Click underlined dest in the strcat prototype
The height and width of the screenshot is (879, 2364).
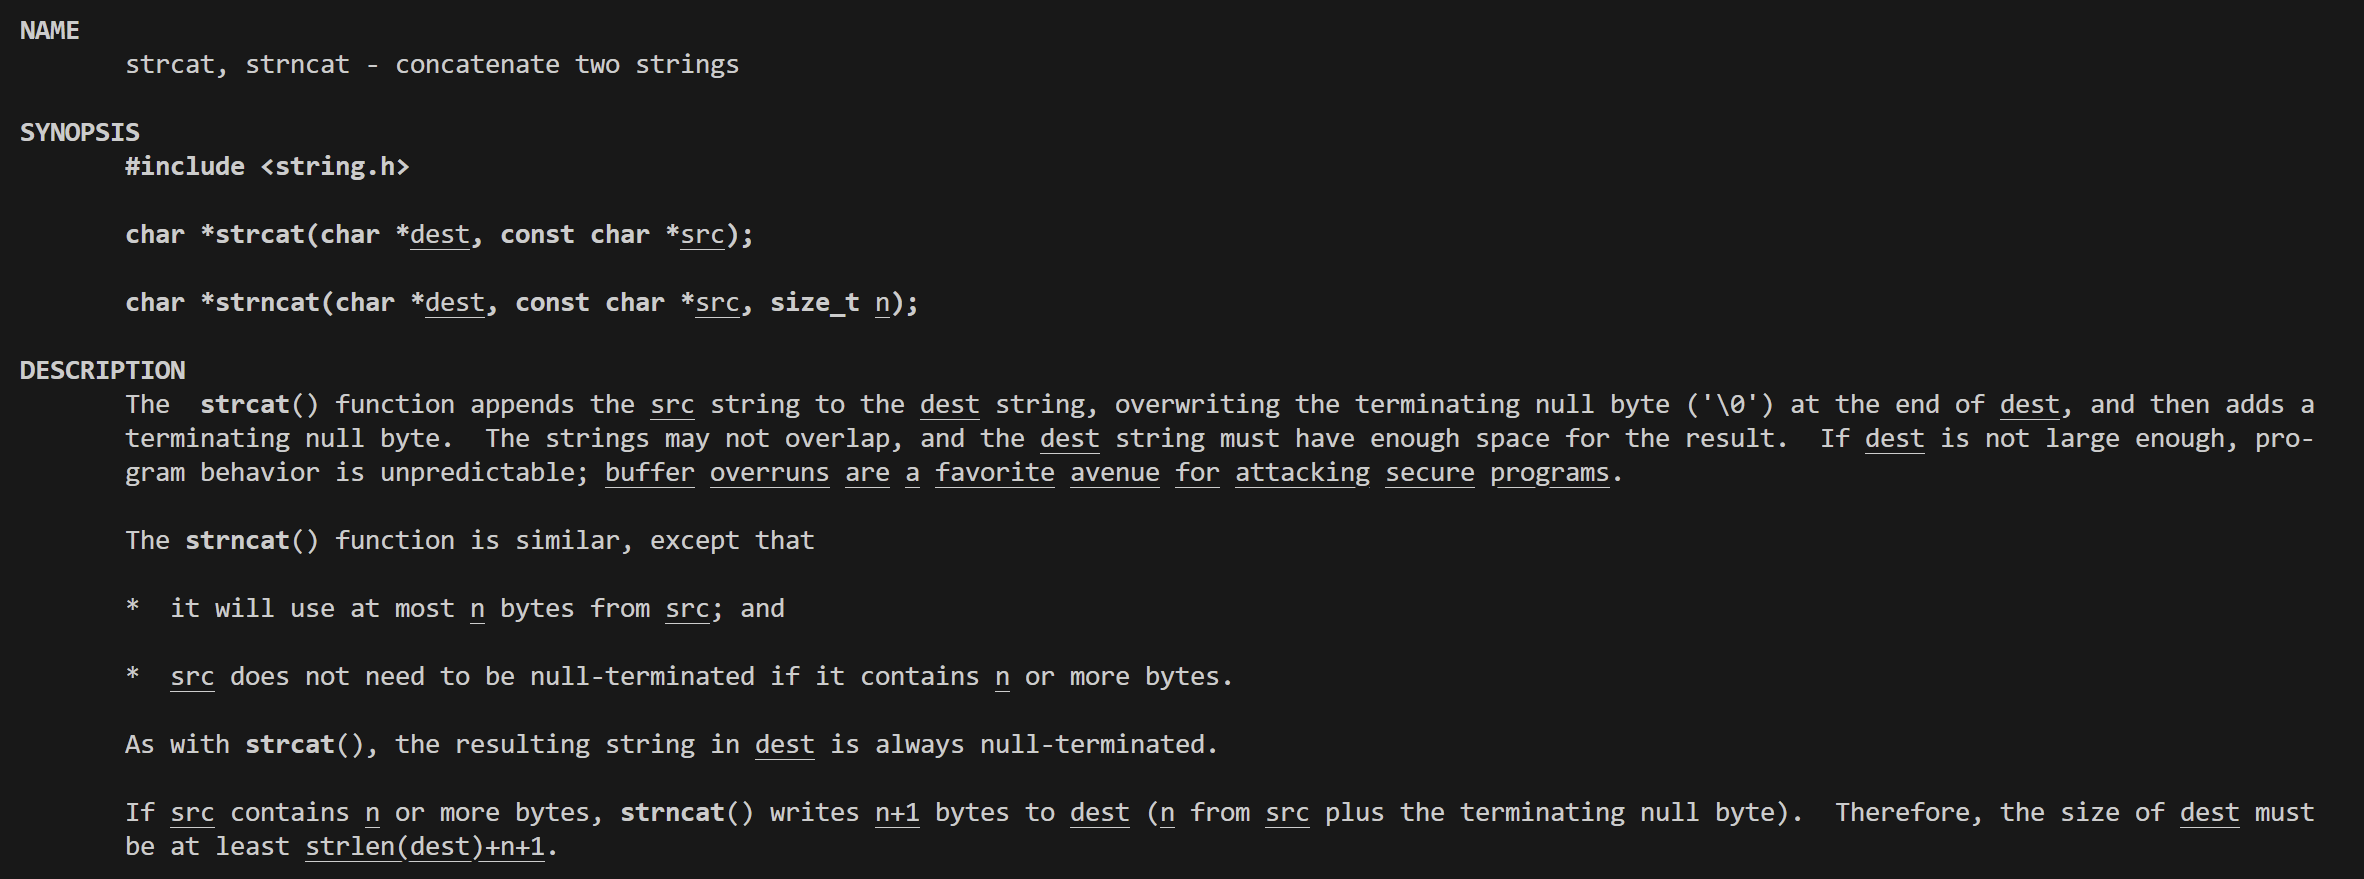coord(439,235)
